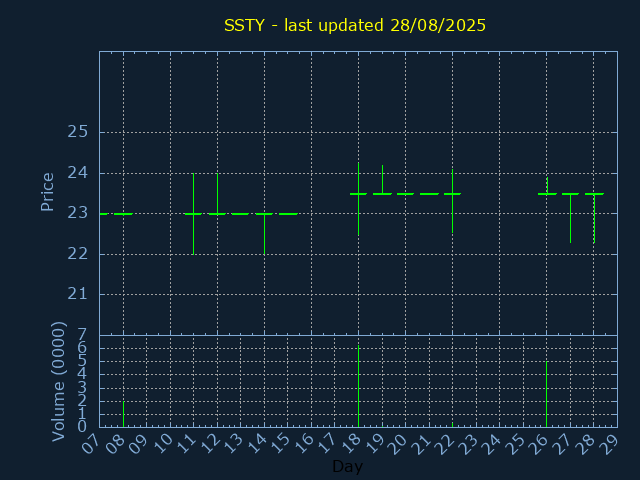Click day tick label 25

click(516, 443)
